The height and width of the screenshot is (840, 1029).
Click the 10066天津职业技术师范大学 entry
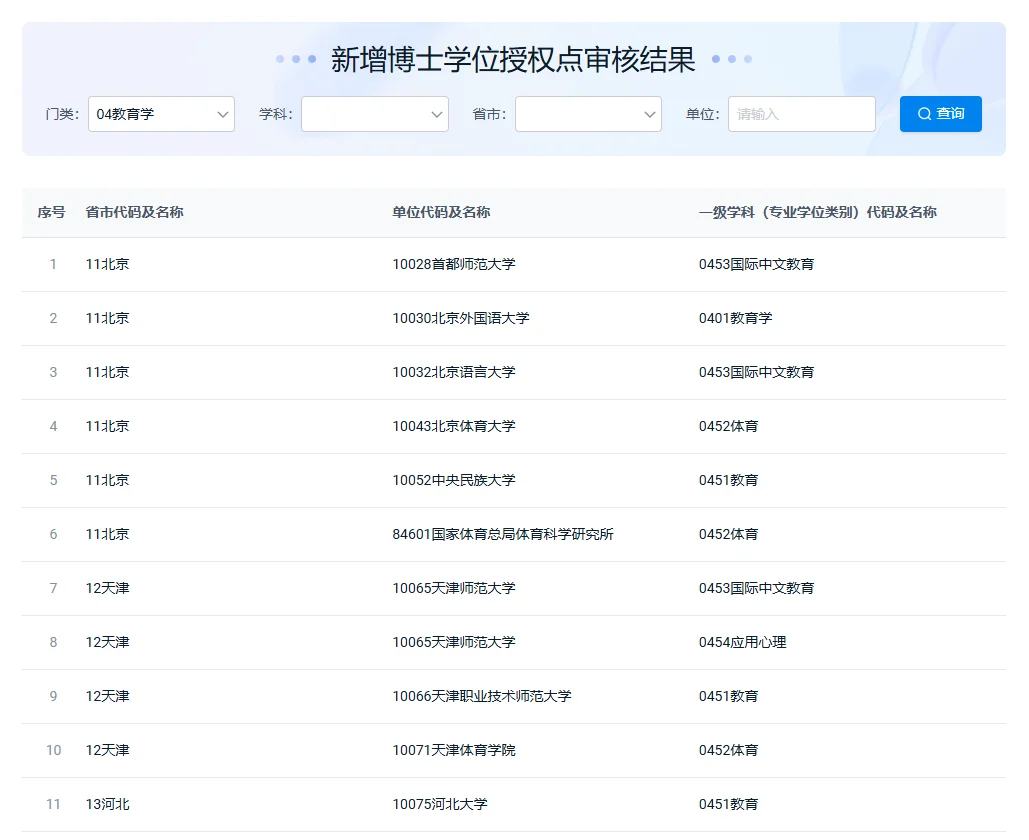(482, 697)
